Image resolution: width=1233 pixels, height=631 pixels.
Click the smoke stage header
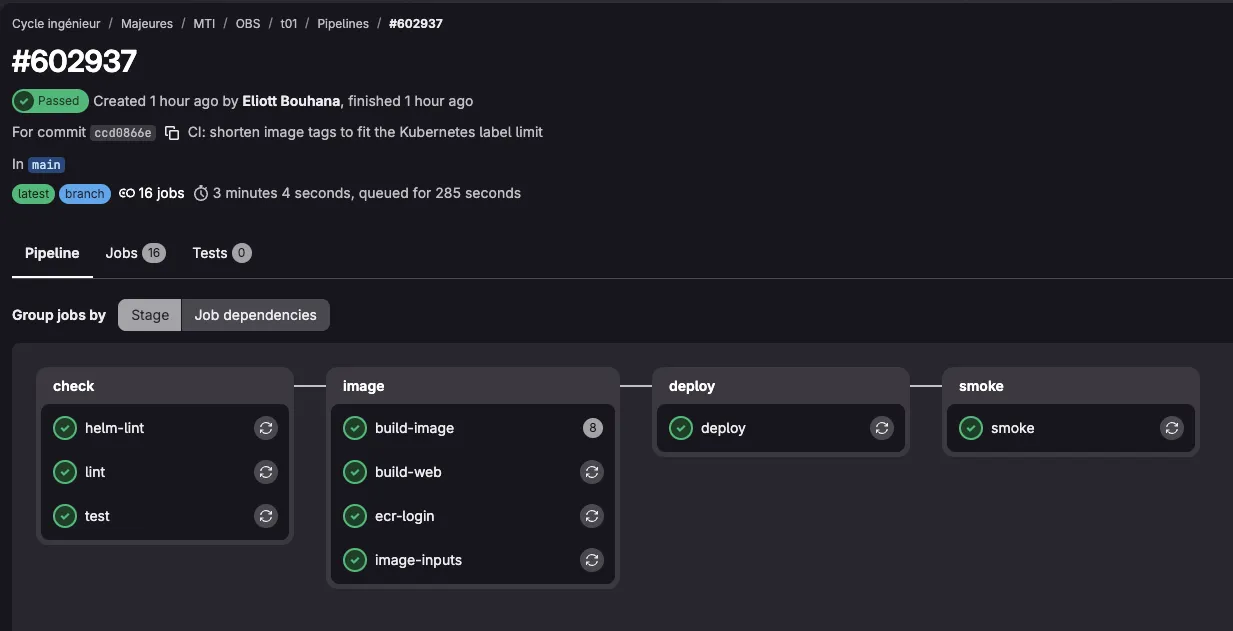click(981, 386)
